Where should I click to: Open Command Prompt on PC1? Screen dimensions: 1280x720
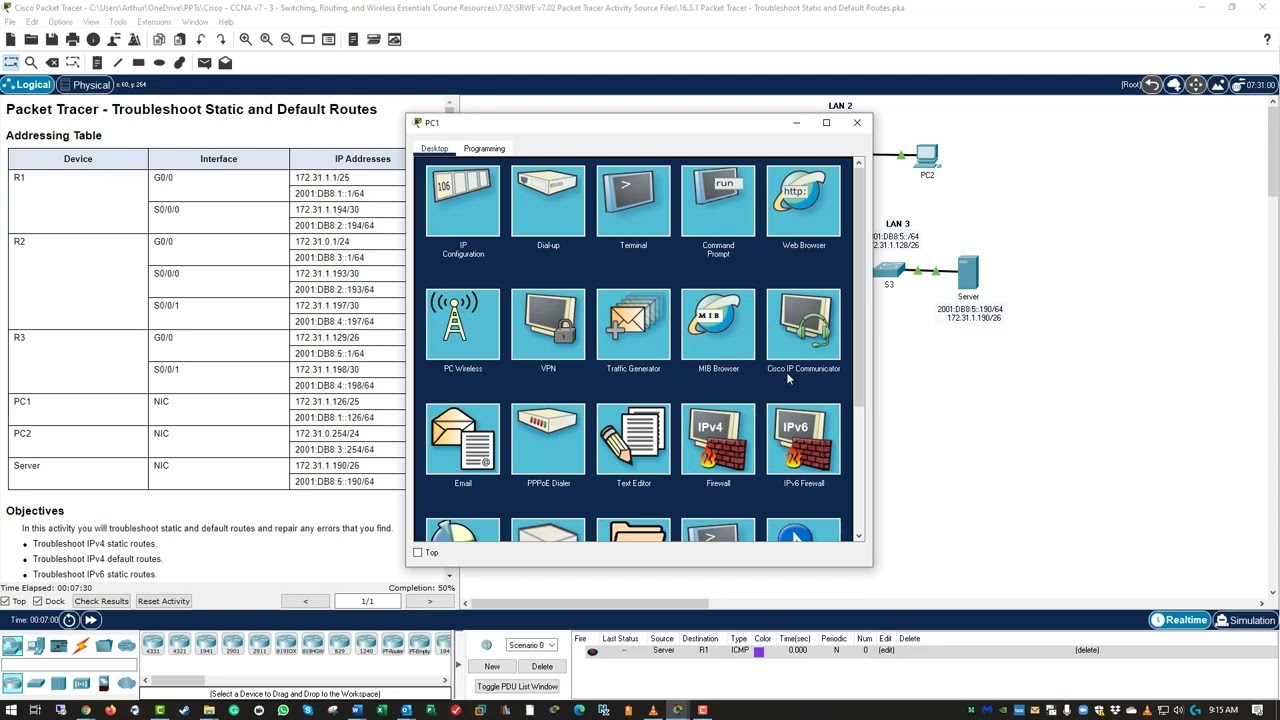click(718, 203)
